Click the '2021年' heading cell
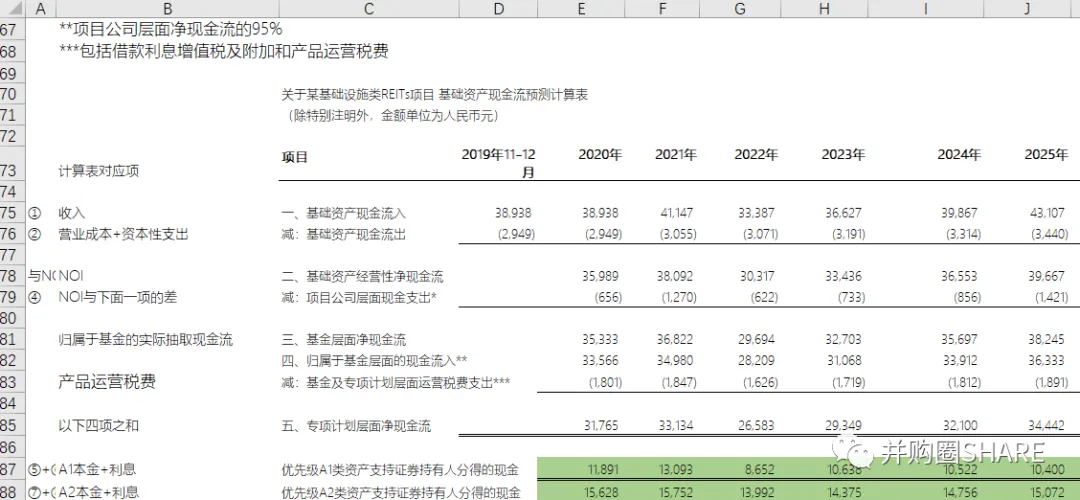1080x500 pixels. click(676, 156)
